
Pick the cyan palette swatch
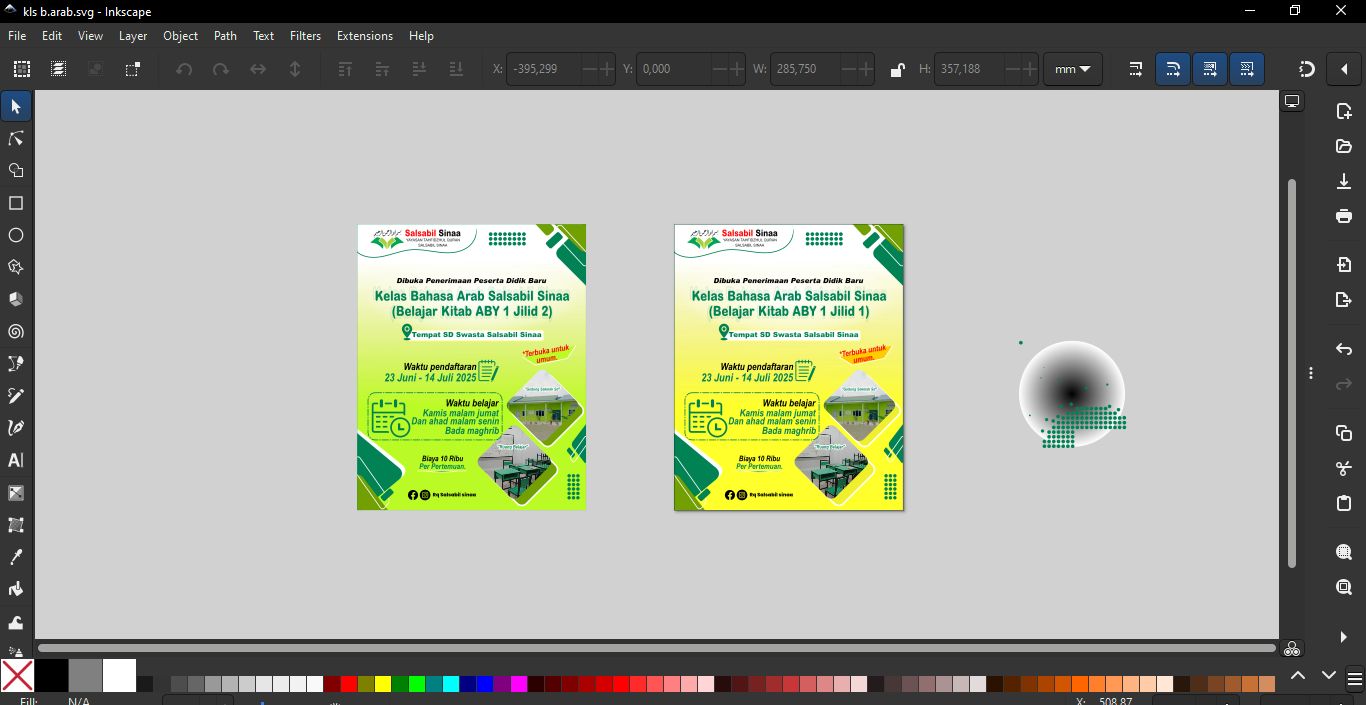451,684
